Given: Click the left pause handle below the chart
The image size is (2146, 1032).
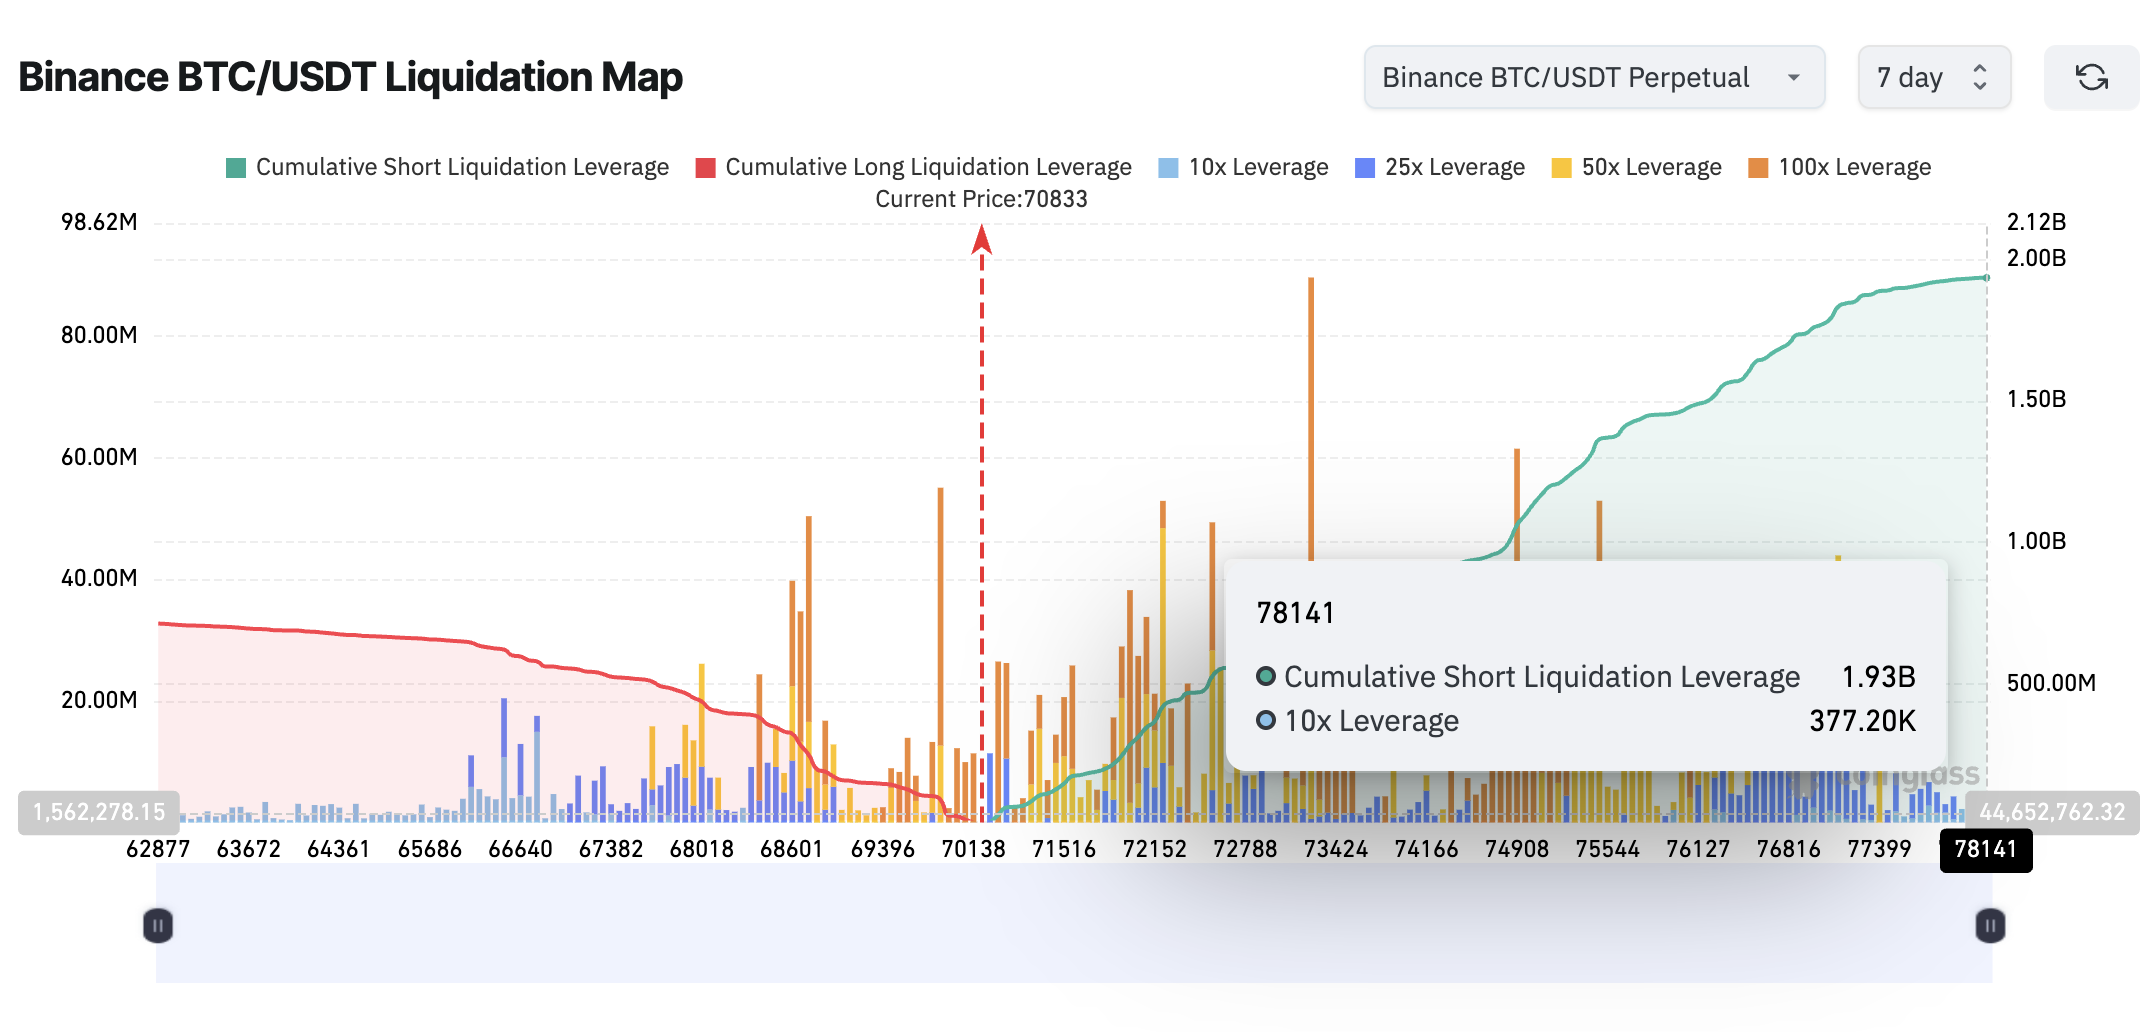Looking at the screenshot, I should tap(158, 925).
